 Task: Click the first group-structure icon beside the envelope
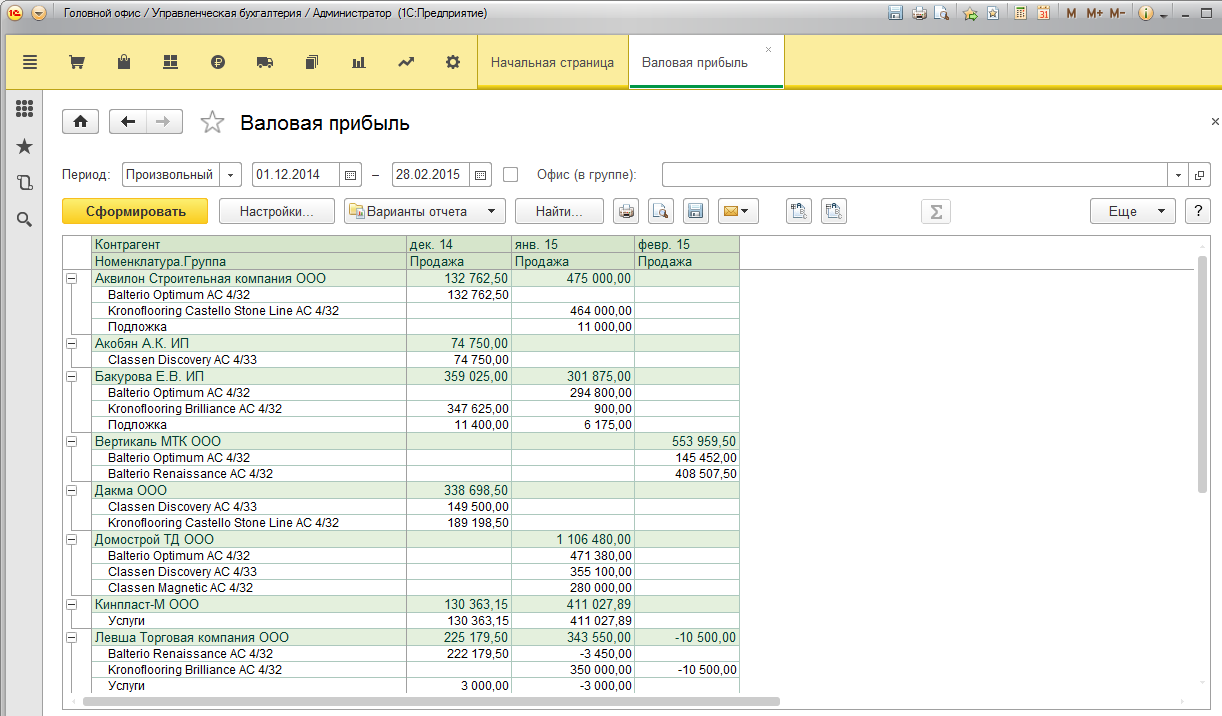tap(798, 211)
